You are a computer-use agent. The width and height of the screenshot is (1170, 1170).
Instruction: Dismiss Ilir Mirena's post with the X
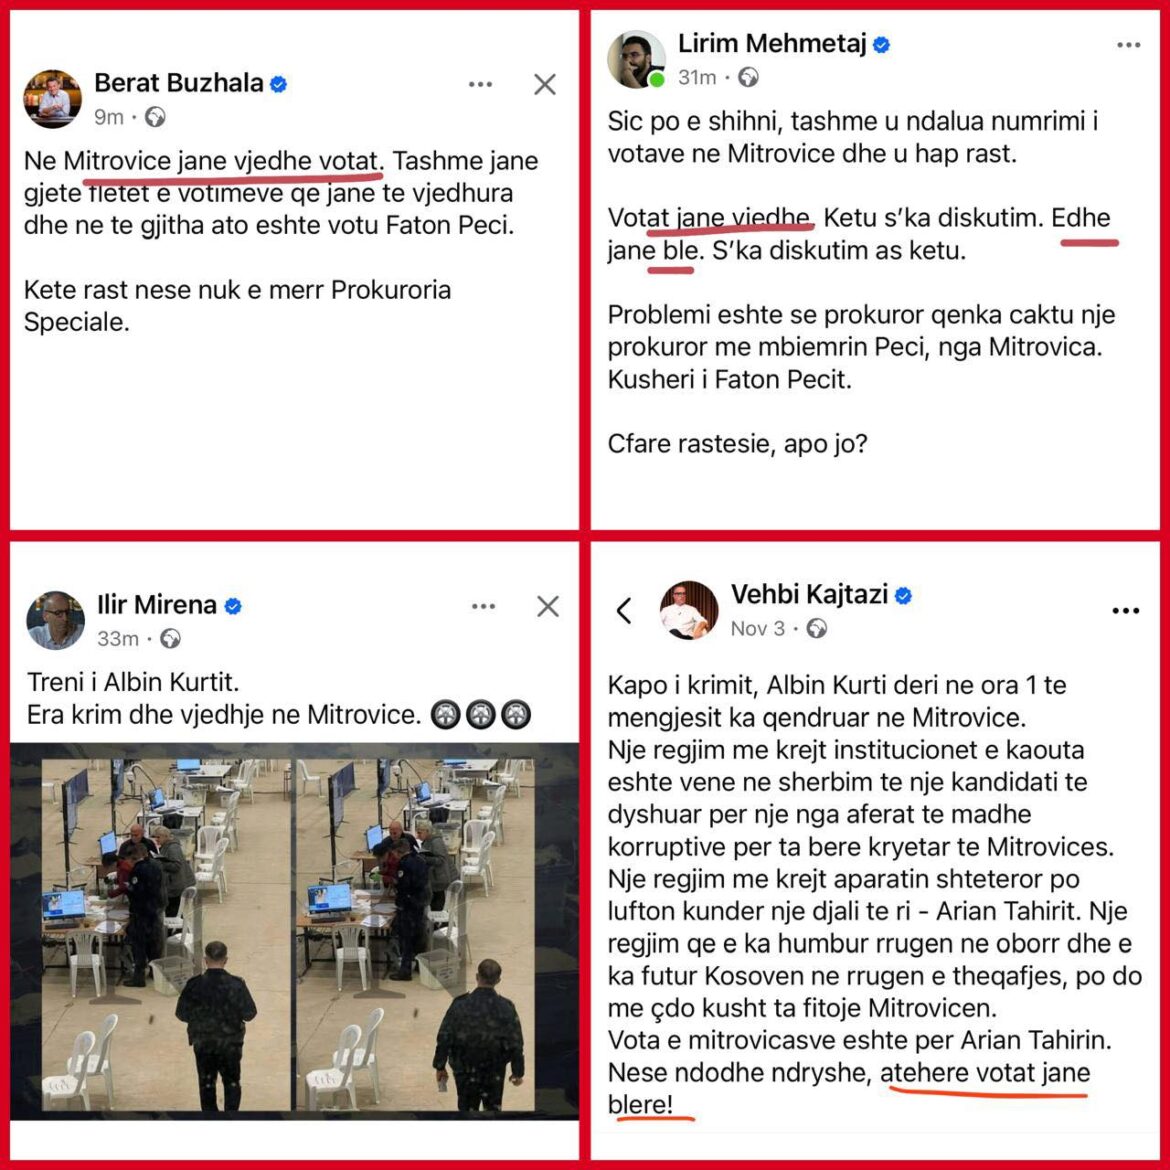[548, 606]
